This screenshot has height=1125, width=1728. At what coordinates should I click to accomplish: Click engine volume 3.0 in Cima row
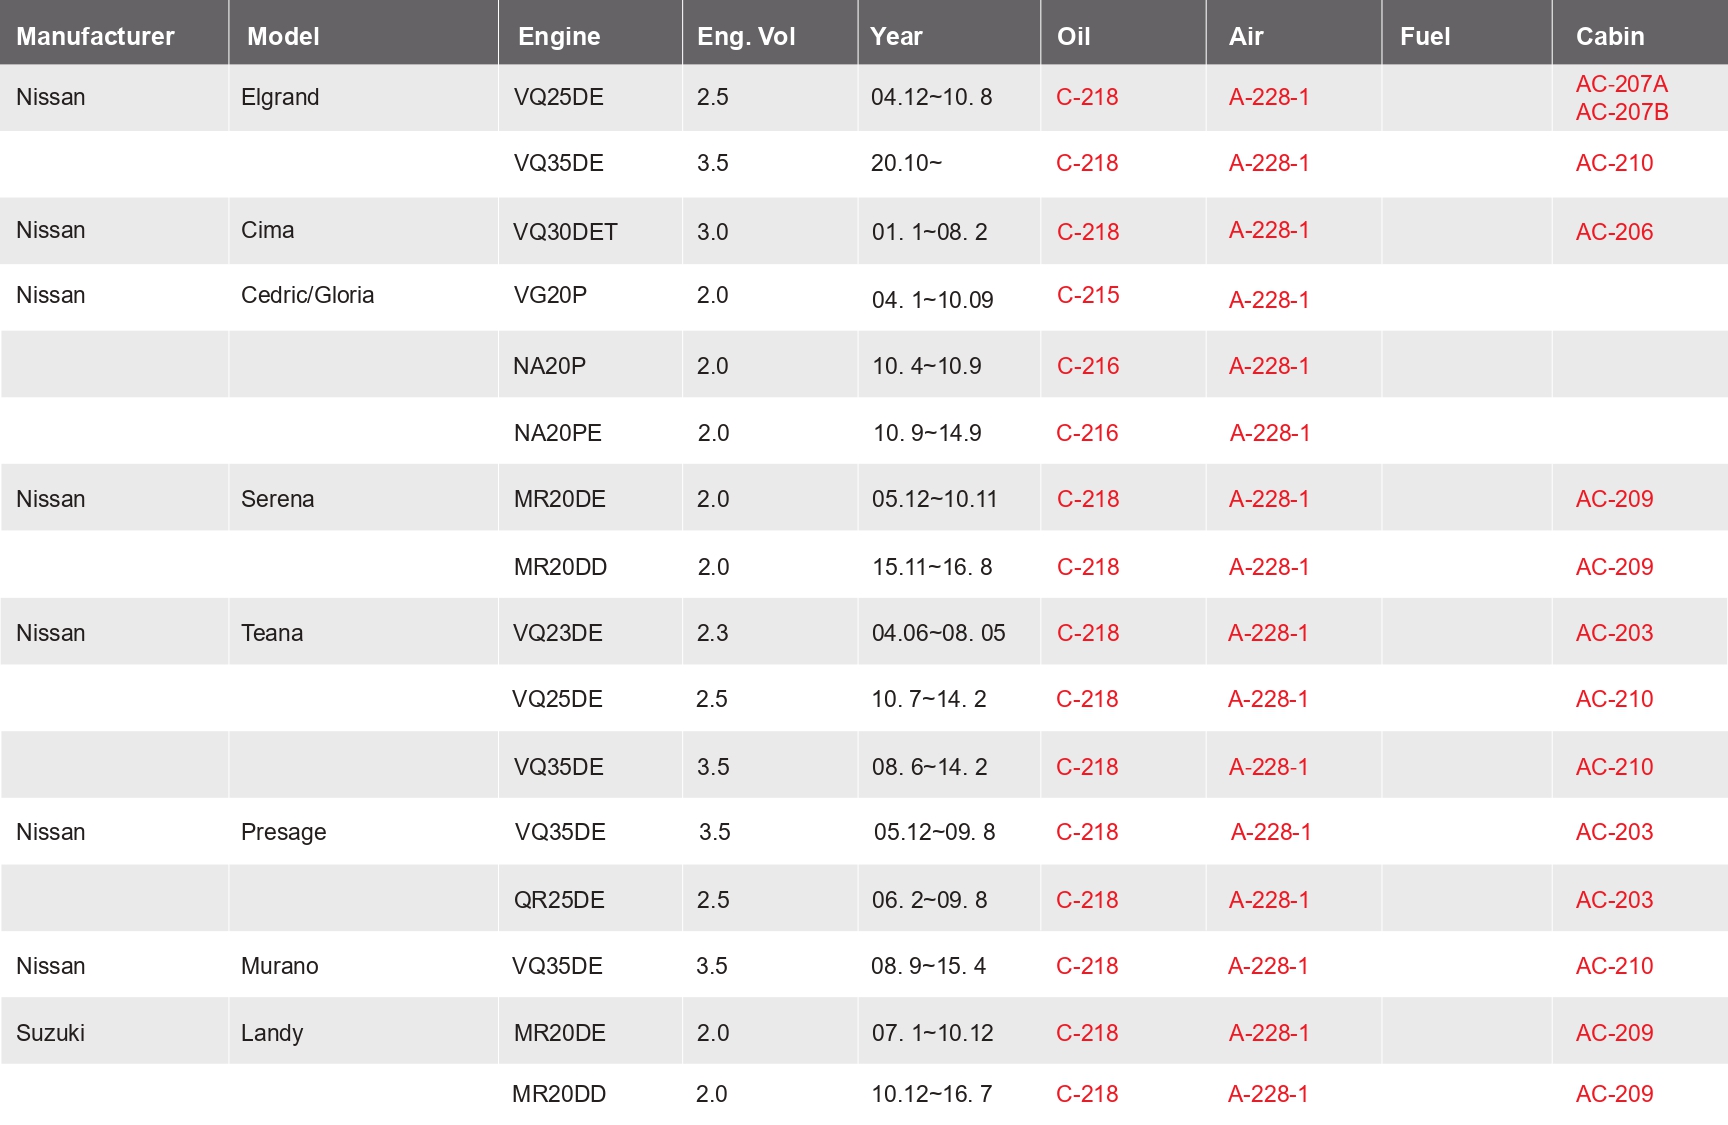click(x=712, y=232)
